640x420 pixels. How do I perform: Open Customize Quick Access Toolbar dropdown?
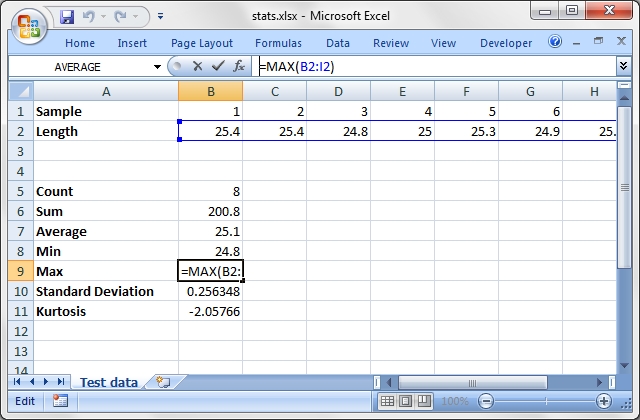click(x=160, y=16)
